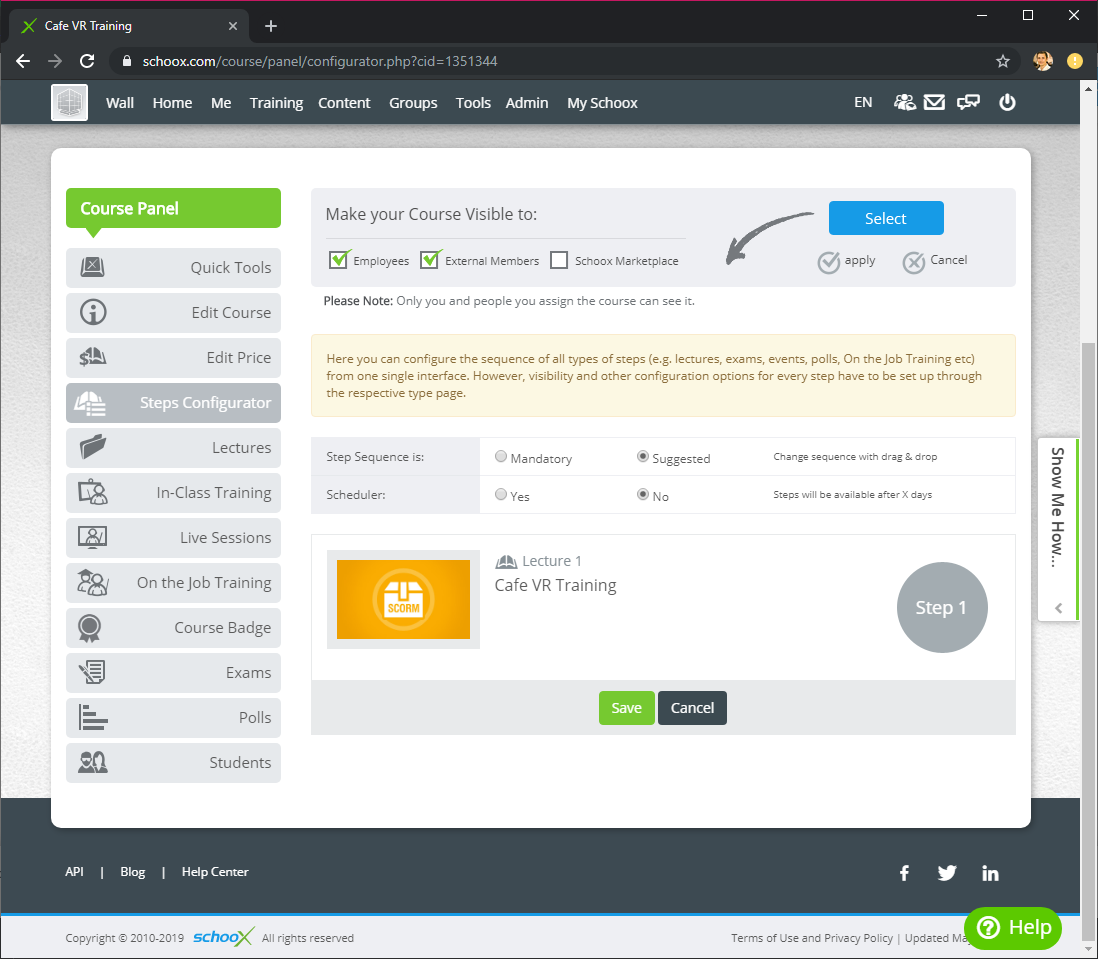Click the Course Badge ribbon icon

pos(90,628)
